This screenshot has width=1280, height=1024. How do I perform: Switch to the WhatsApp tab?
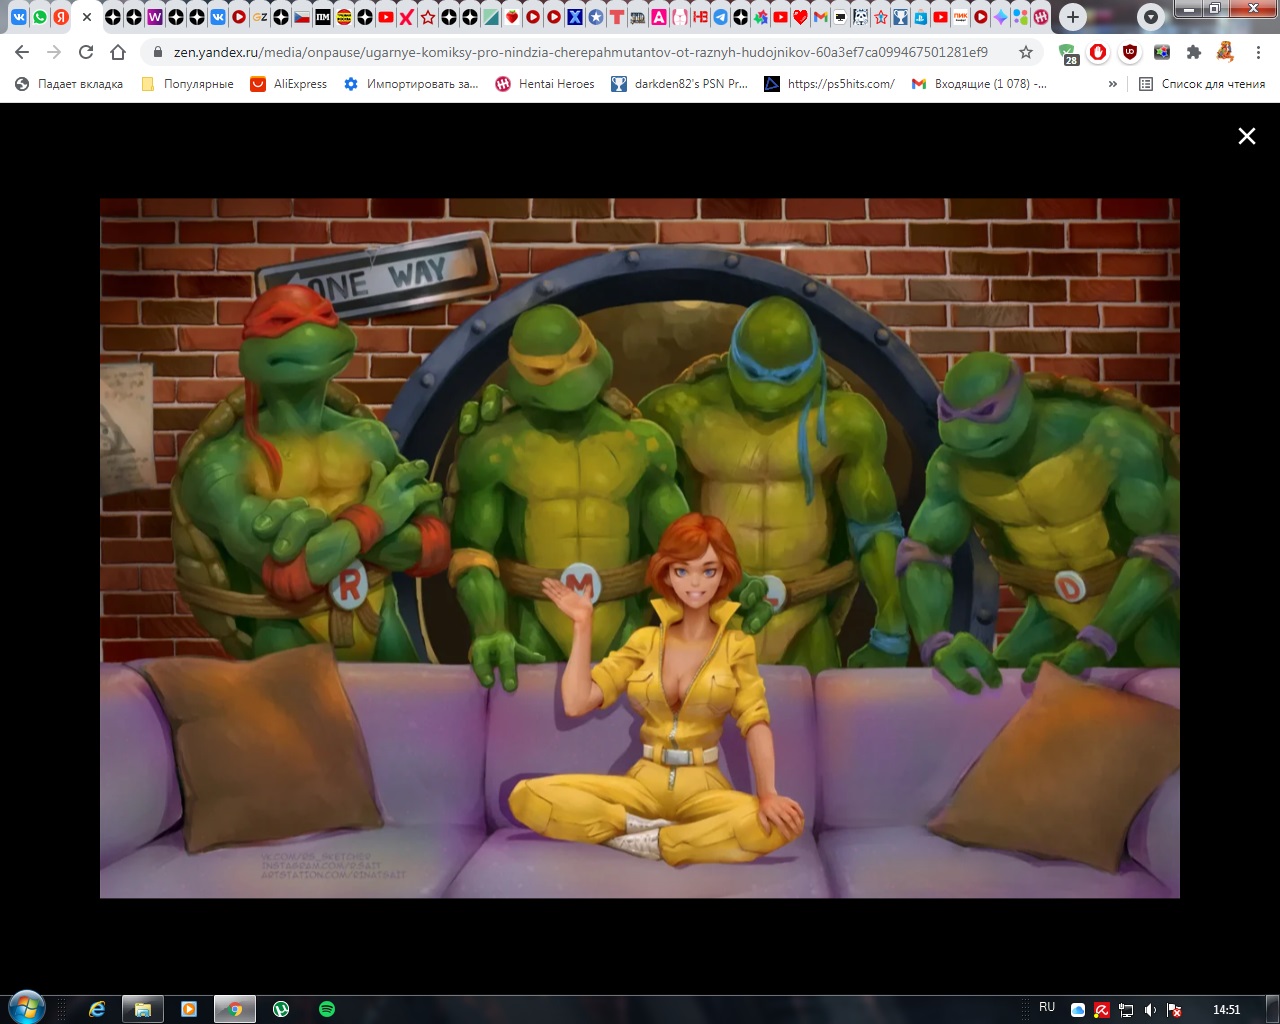(x=40, y=17)
